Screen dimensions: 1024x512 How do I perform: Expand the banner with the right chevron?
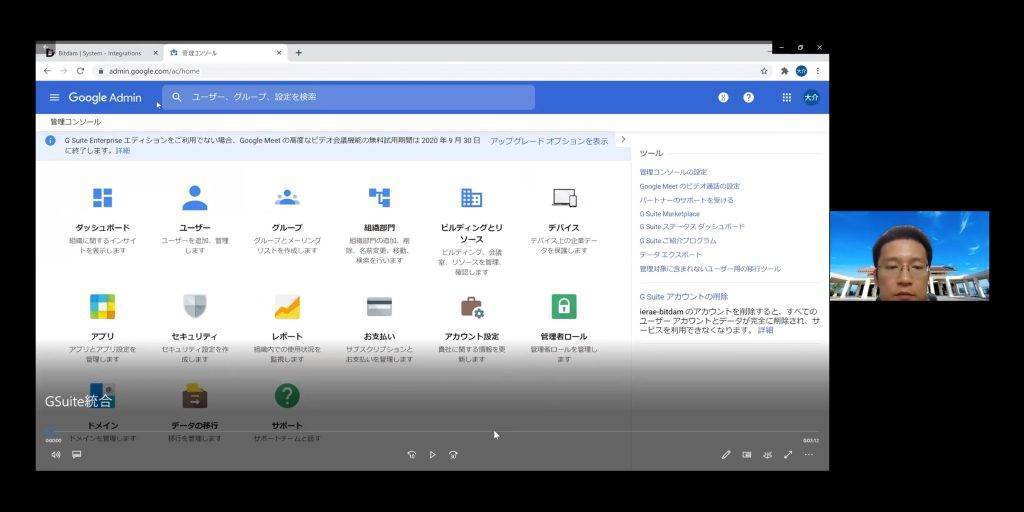pyautogui.click(x=623, y=140)
